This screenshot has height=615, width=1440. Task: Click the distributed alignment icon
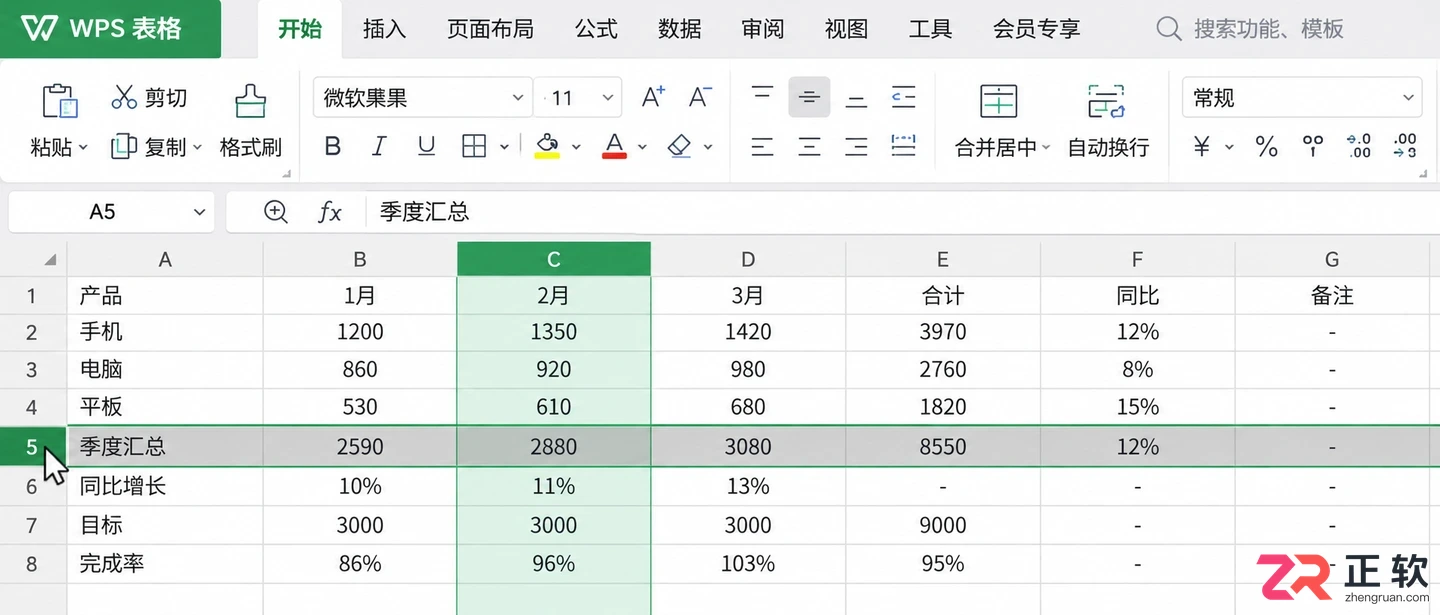pos(904,147)
